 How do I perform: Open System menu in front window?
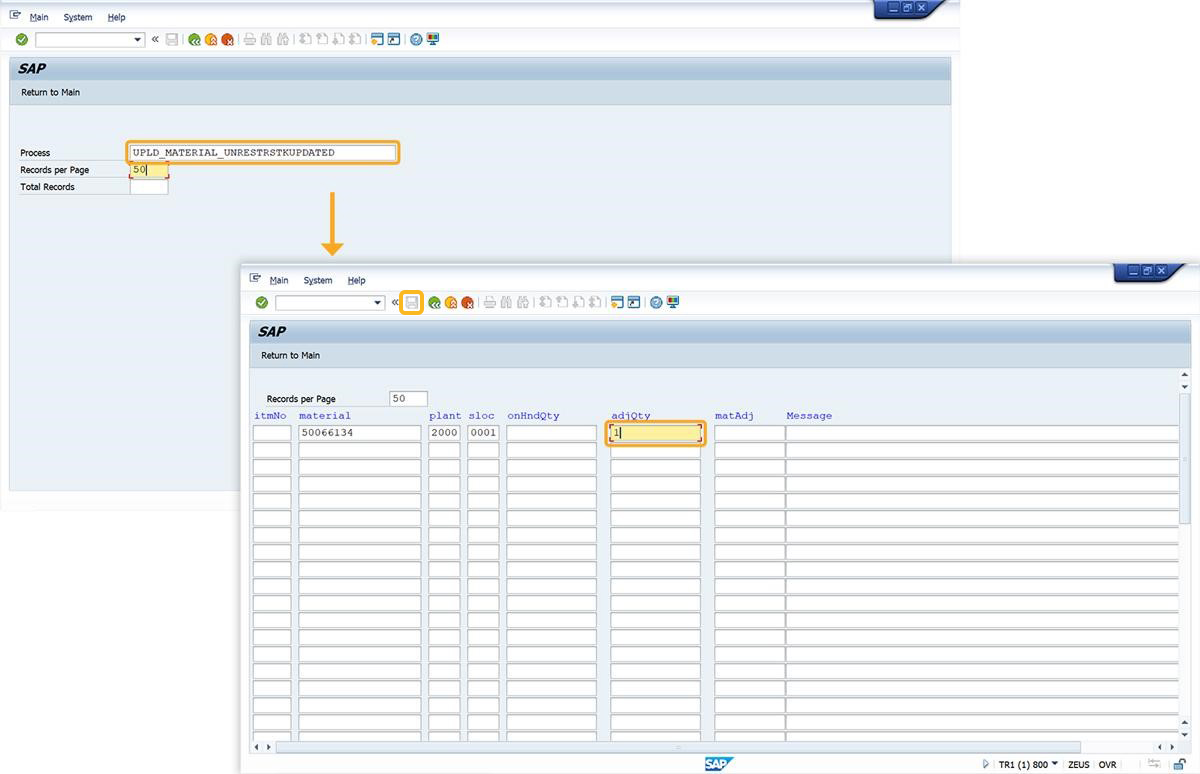pyautogui.click(x=318, y=280)
